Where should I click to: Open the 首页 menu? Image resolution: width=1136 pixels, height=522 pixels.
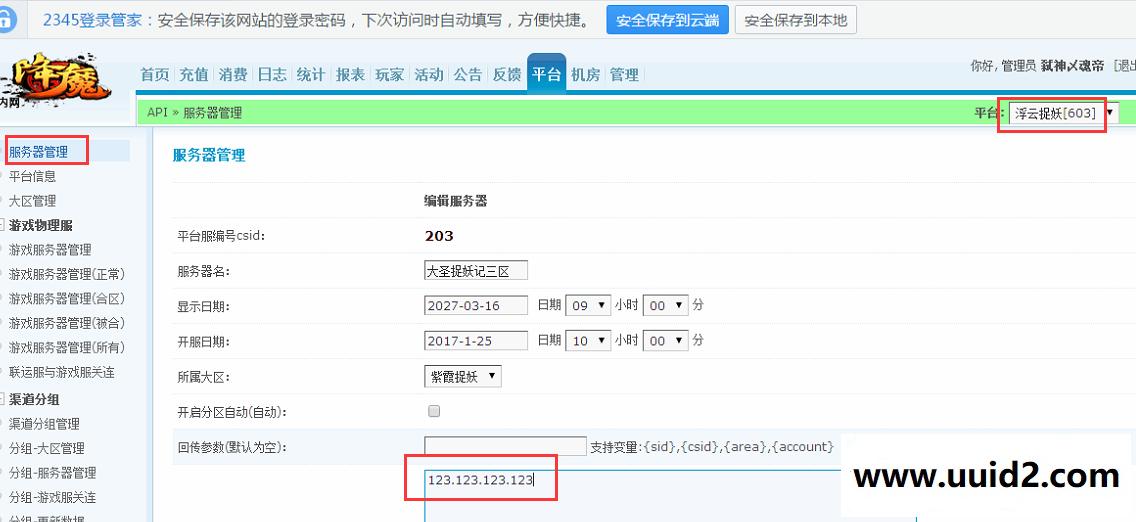(x=154, y=75)
